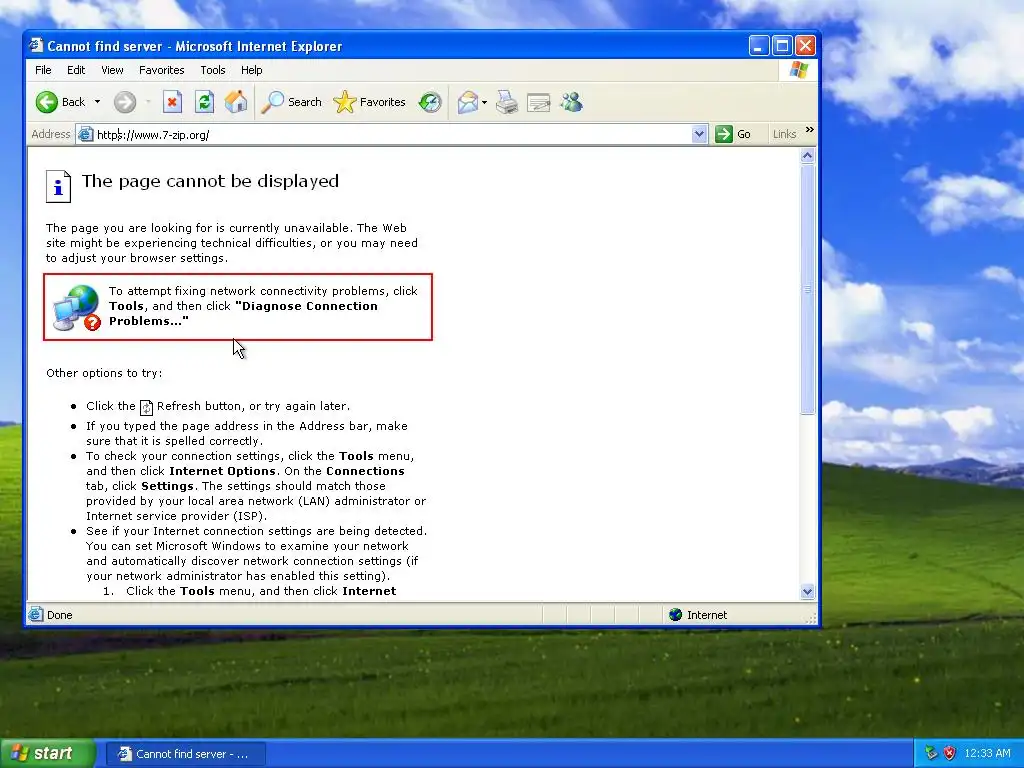
Task: Close the Internet Explorer window
Action: click(x=805, y=46)
